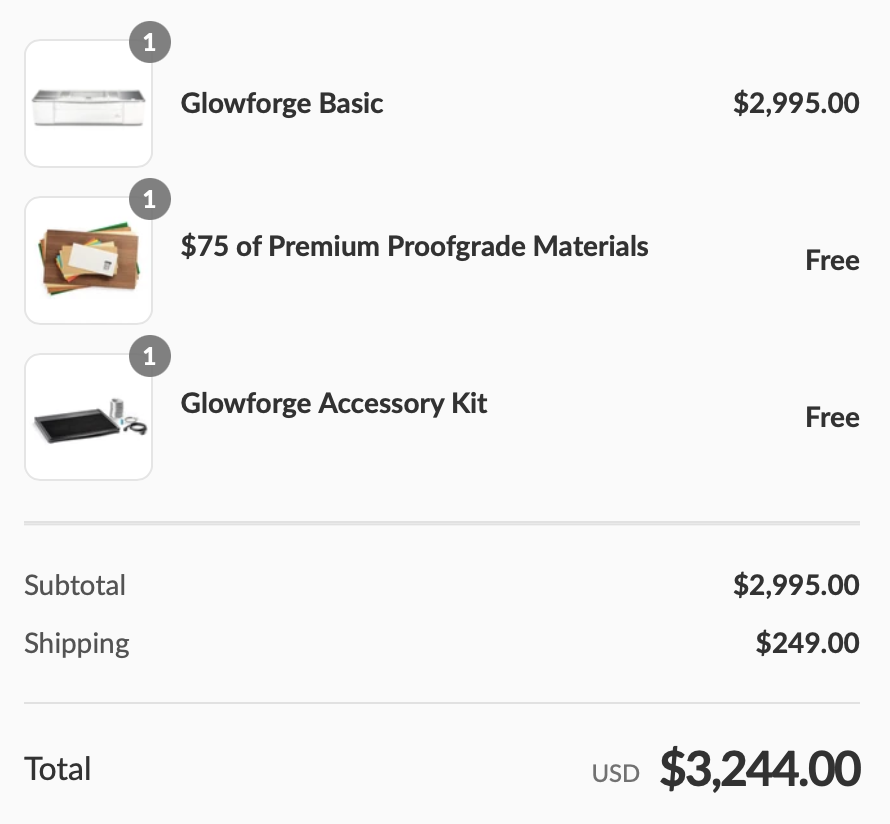The height and width of the screenshot is (824, 890).
Task: Click the $249.00 shipping cost
Action: tap(807, 643)
